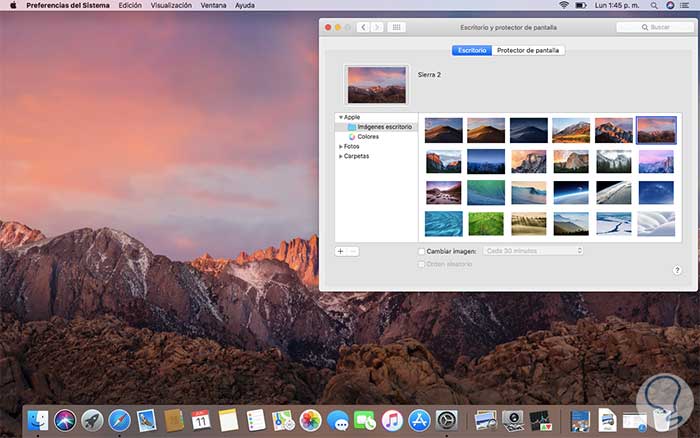
Task: Open Apple menu
Action: (x=13, y=5)
